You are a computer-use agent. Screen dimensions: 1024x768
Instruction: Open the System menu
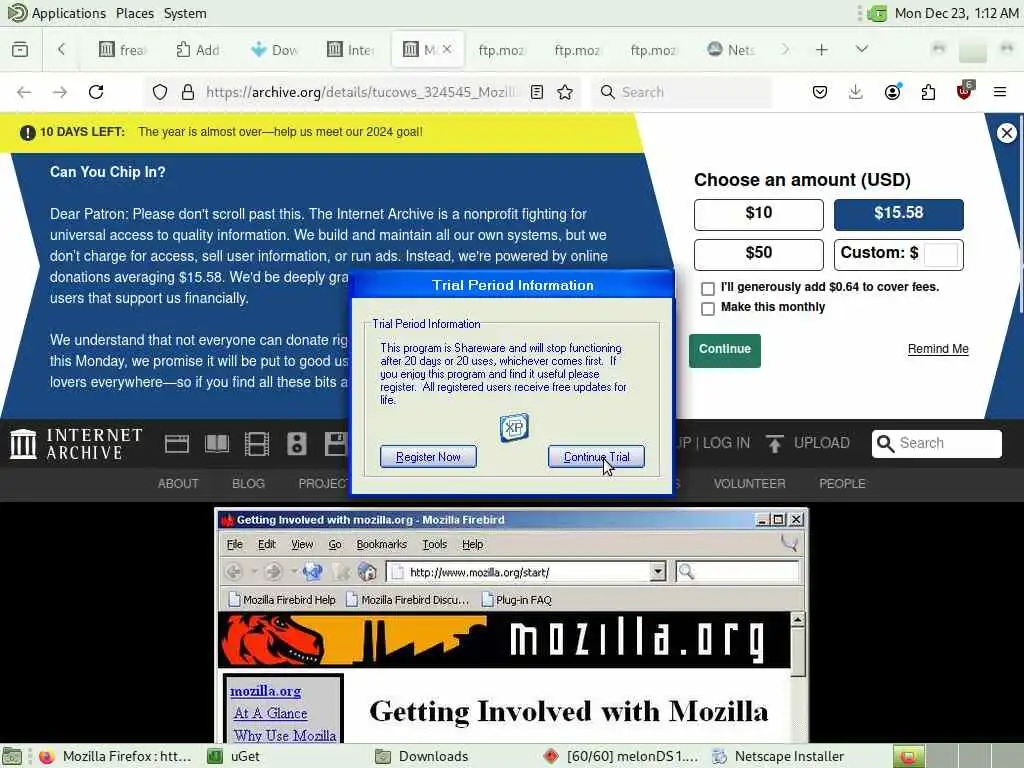(185, 13)
